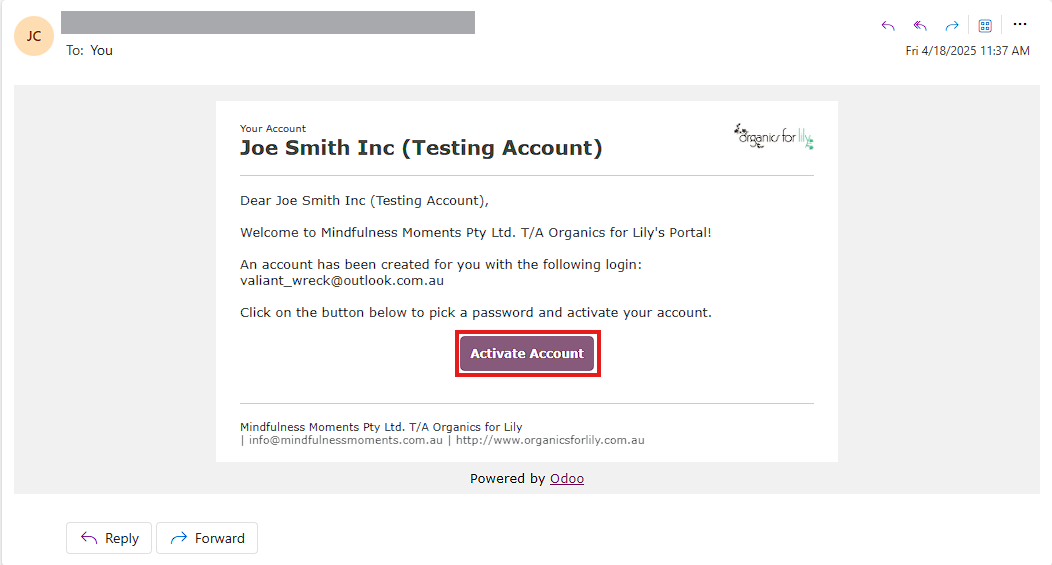Click the Organics for Lily logo

(774, 136)
